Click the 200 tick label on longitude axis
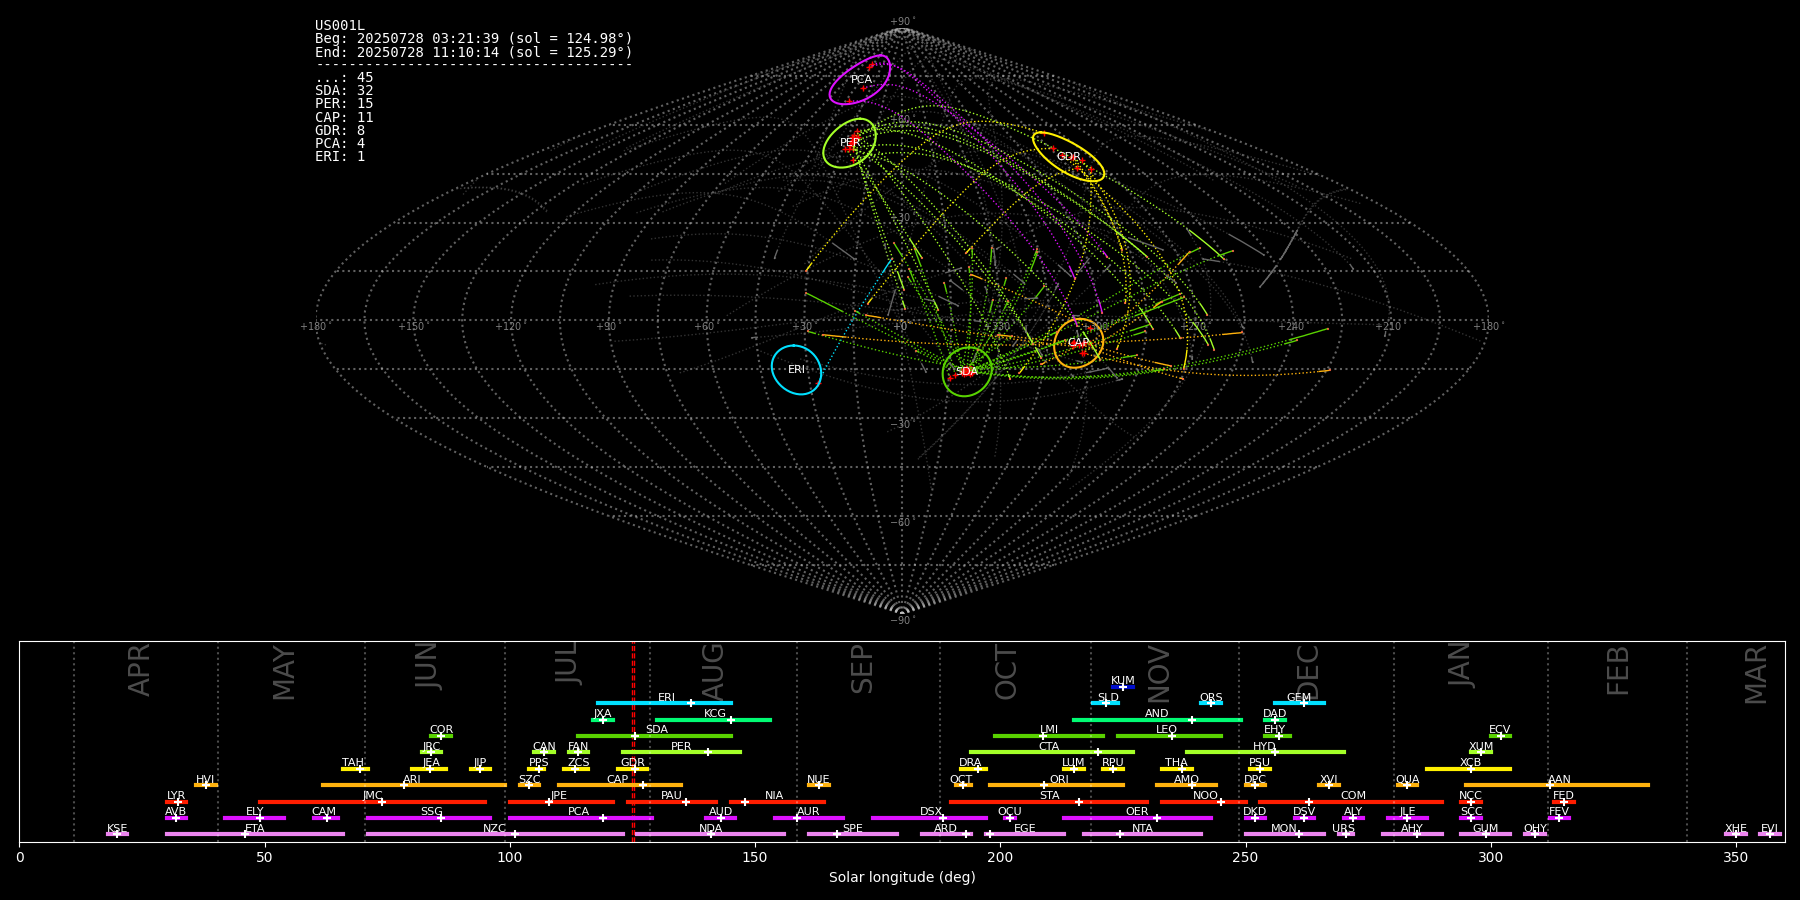This screenshot has height=900, width=1800. [1000, 857]
